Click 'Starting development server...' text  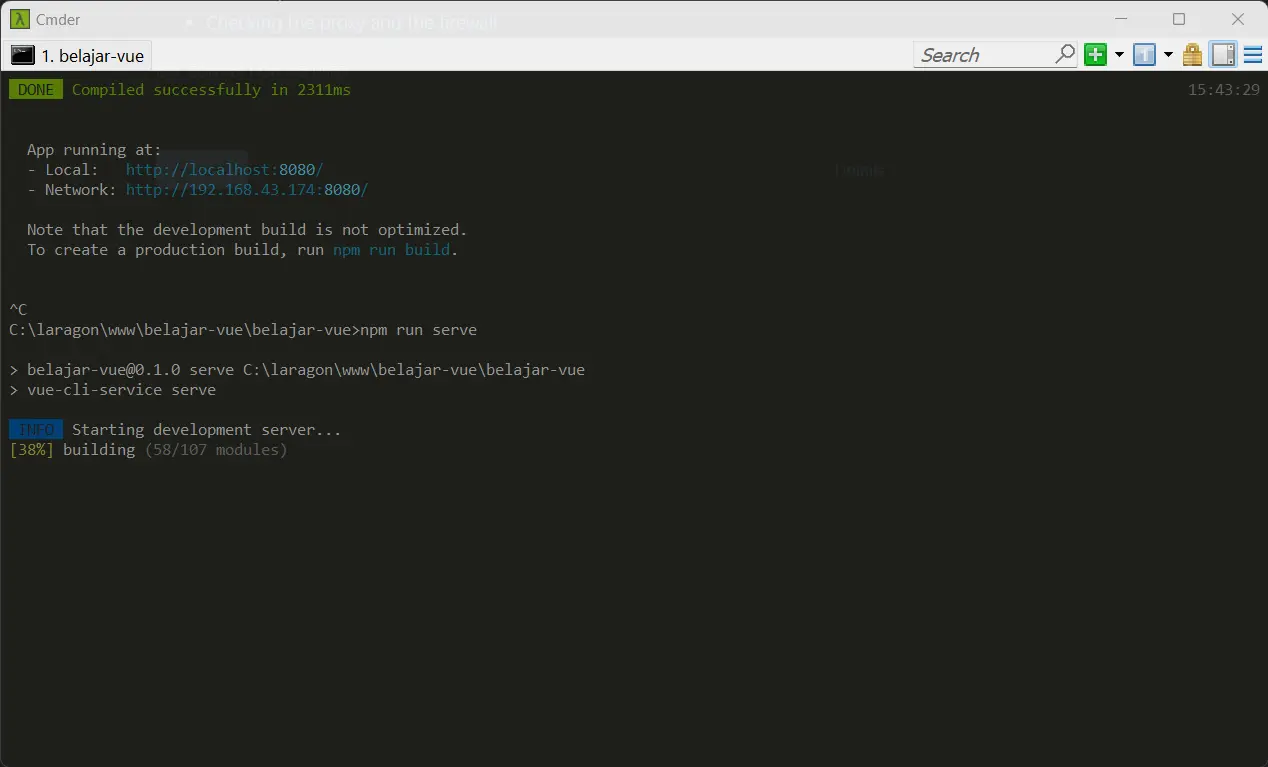point(207,430)
